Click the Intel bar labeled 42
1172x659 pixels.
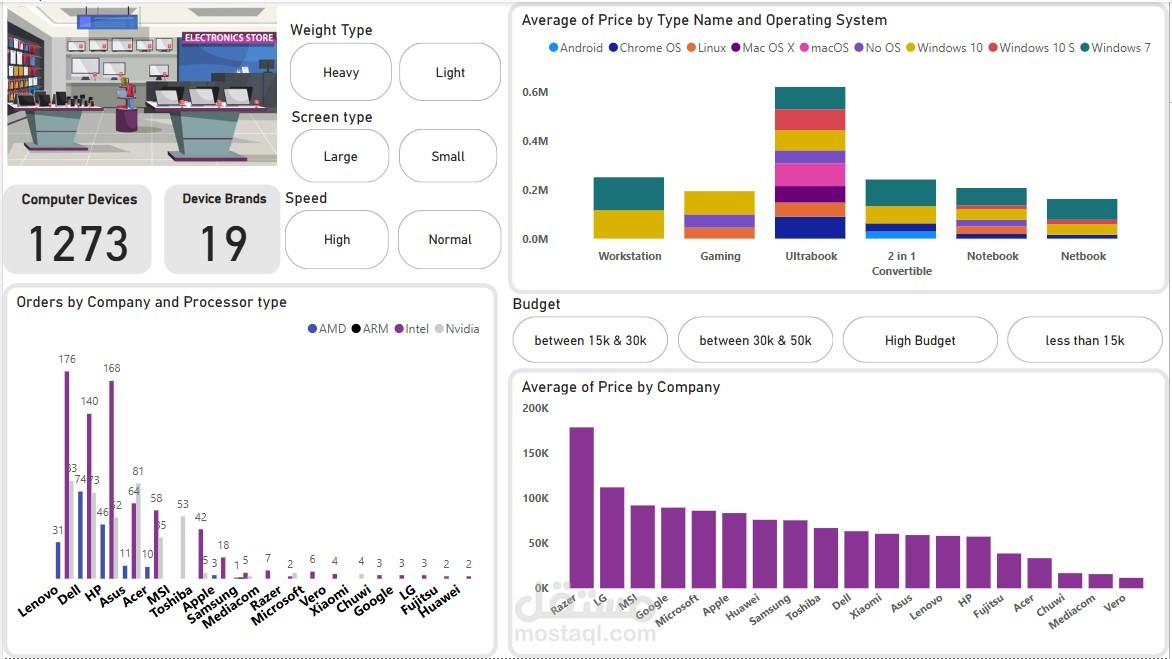click(200, 554)
